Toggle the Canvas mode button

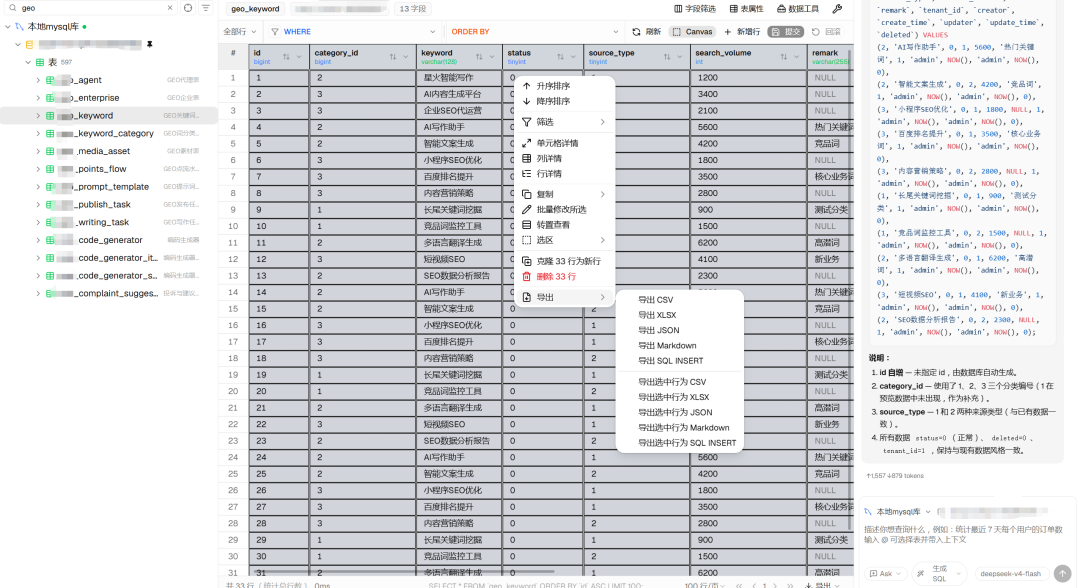coord(692,32)
